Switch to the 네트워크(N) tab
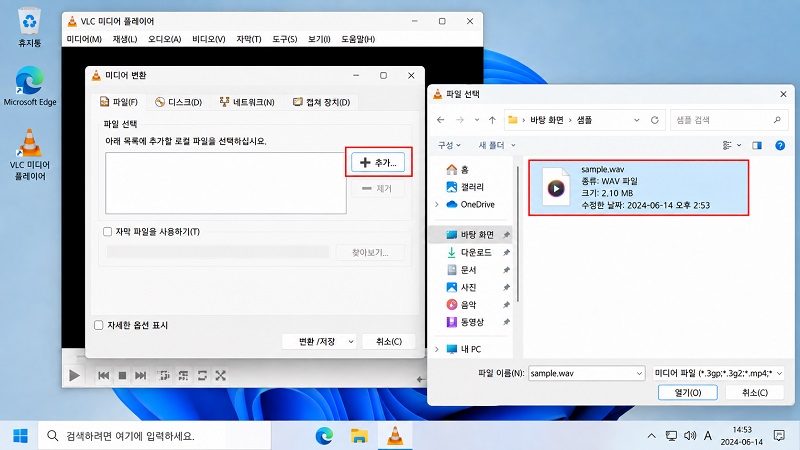 (x=247, y=102)
